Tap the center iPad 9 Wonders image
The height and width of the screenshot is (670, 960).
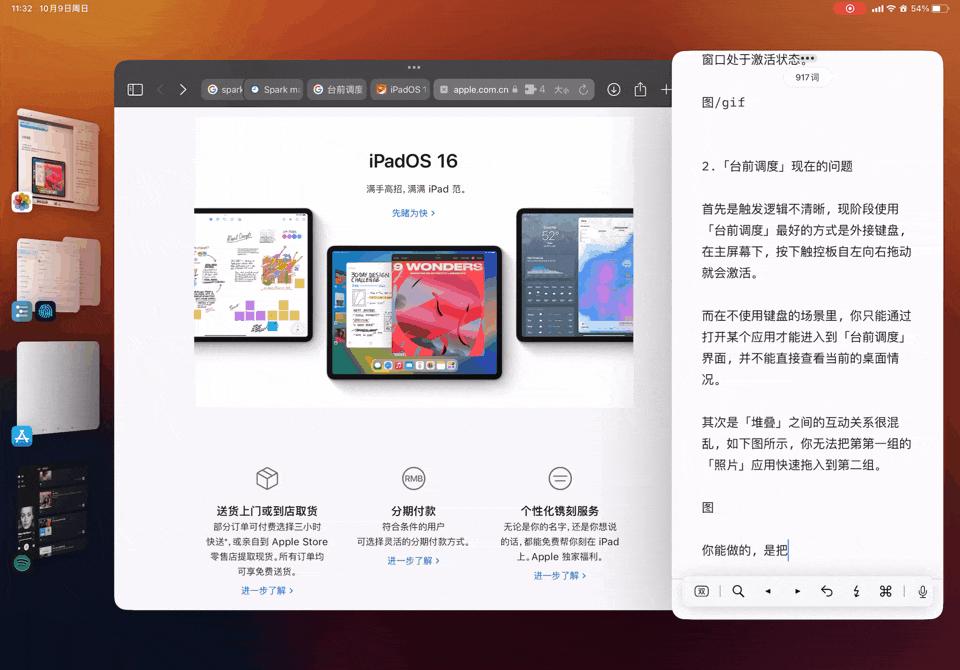[x=414, y=312]
